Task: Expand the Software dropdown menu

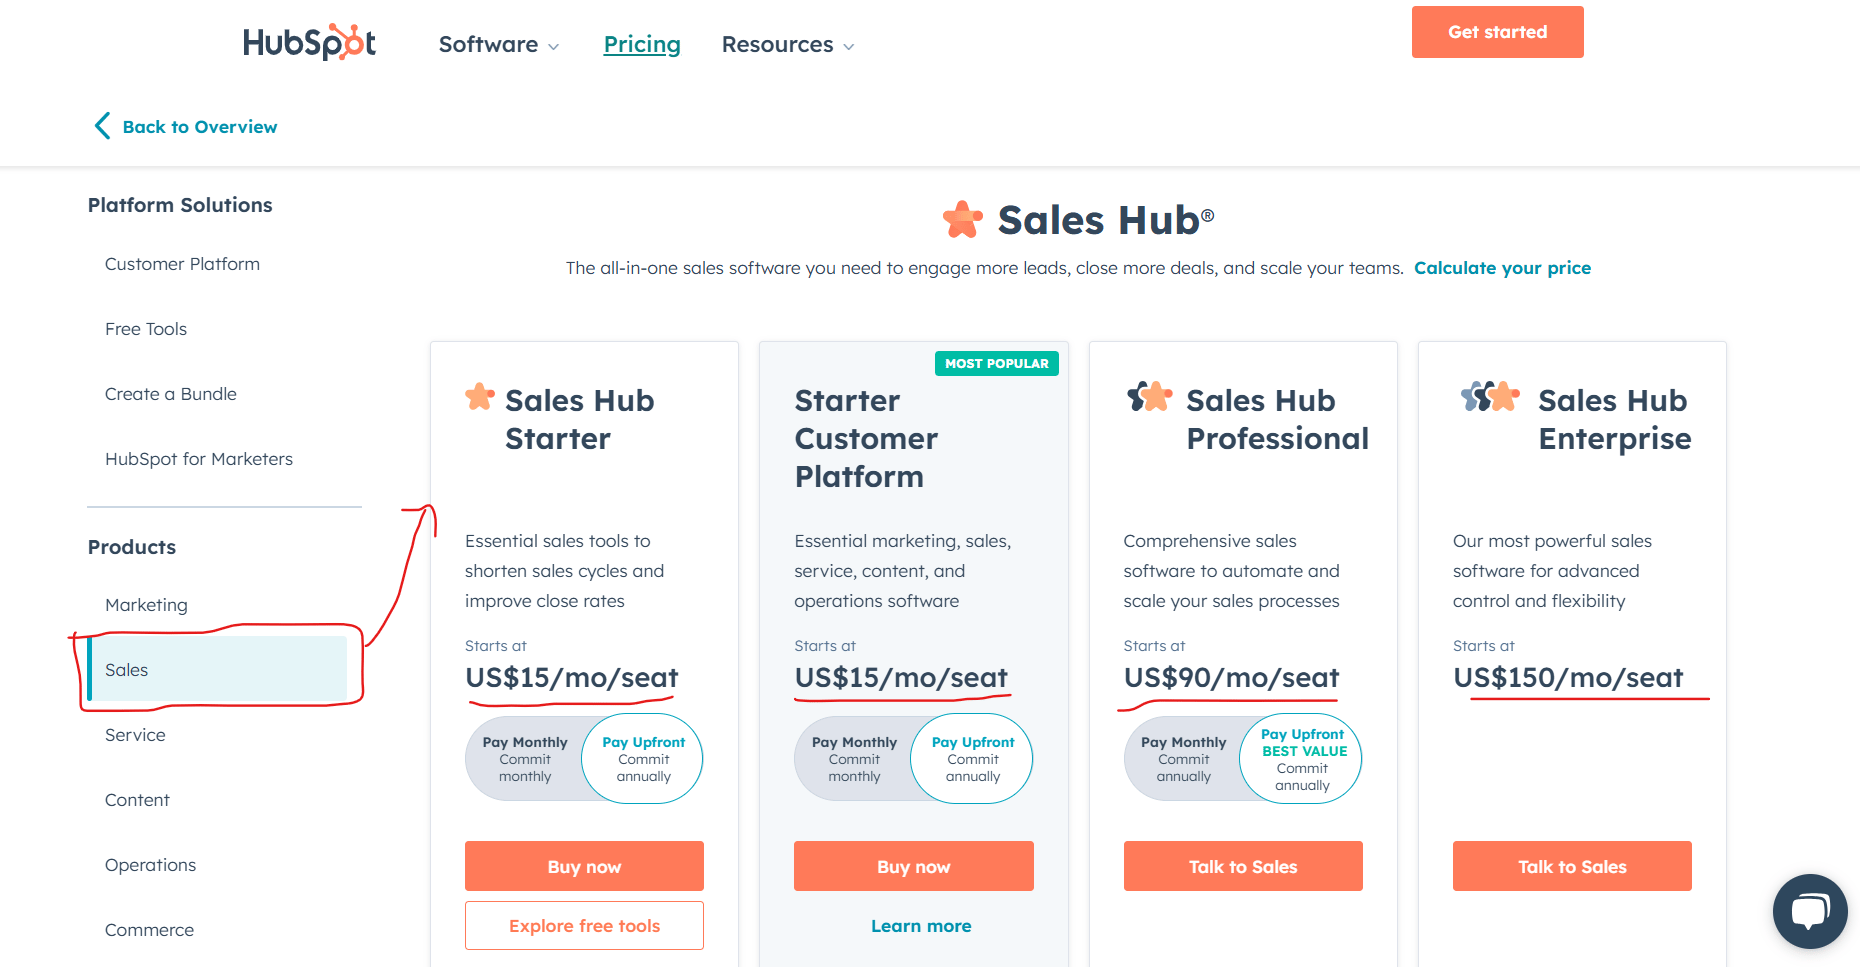Action: (x=499, y=45)
